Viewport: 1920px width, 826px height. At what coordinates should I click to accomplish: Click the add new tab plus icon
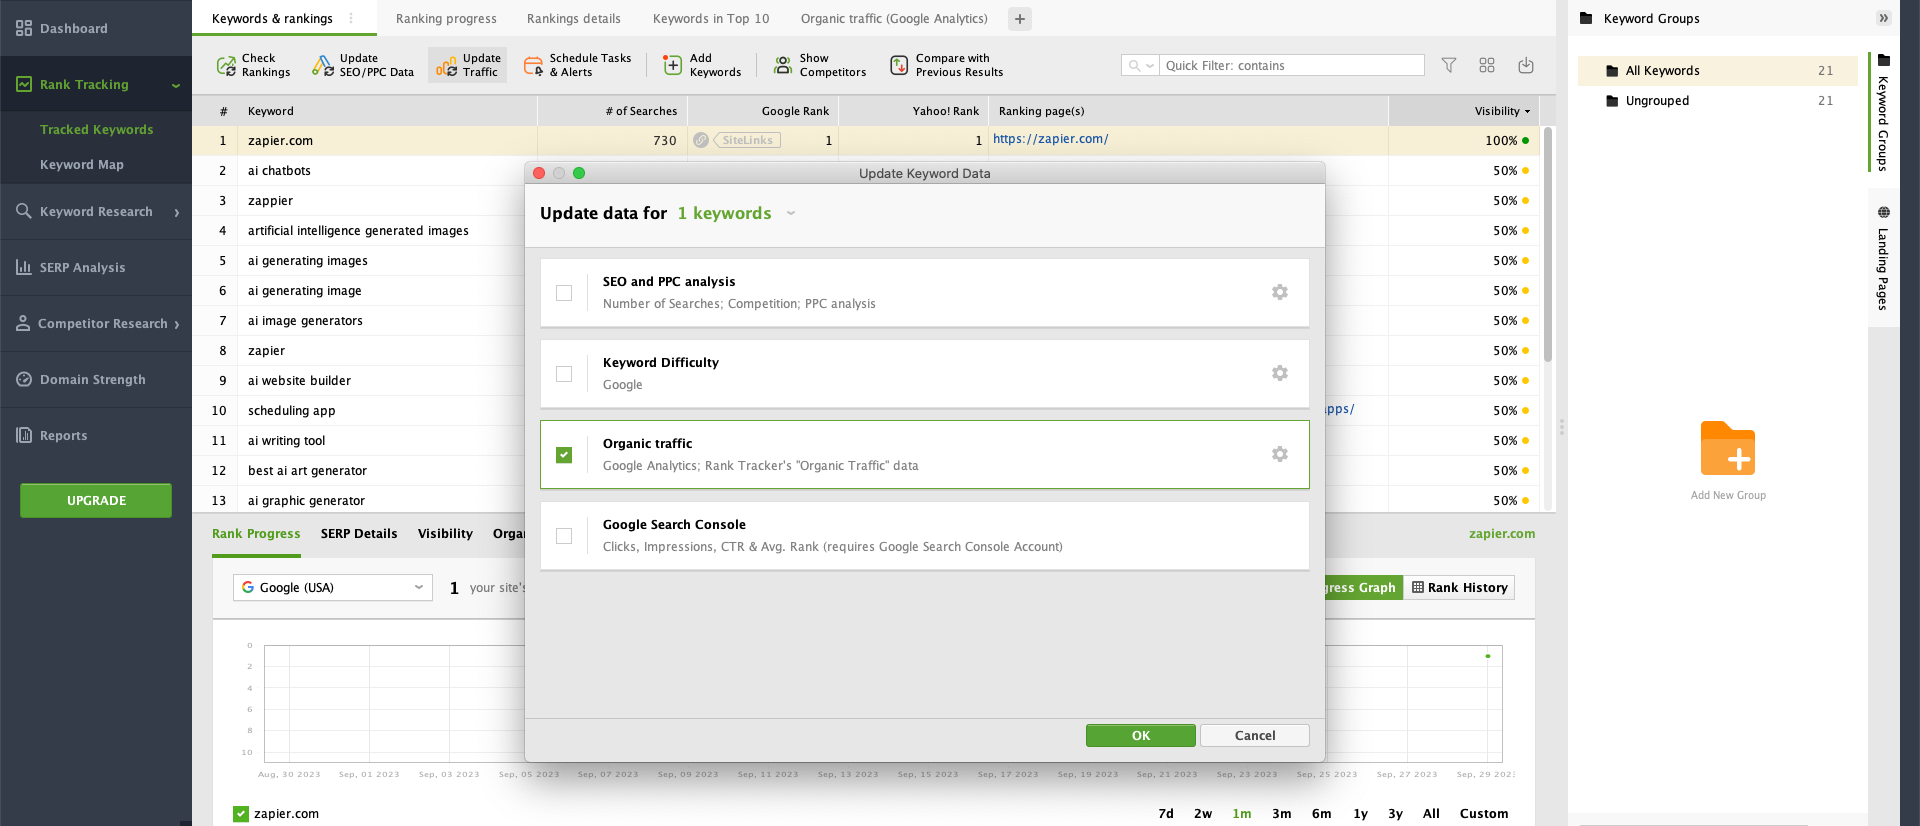coord(1020,19)
